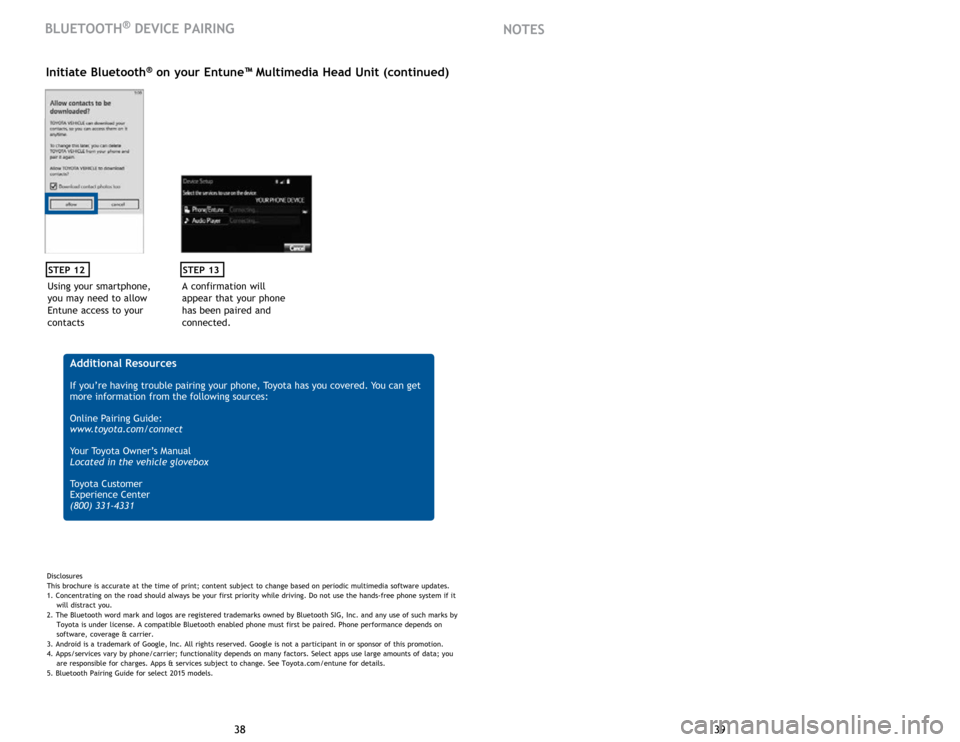Click the (800) 331-4331 phone number
This screenshot has height=742, width=960.
tap(102, 506)
